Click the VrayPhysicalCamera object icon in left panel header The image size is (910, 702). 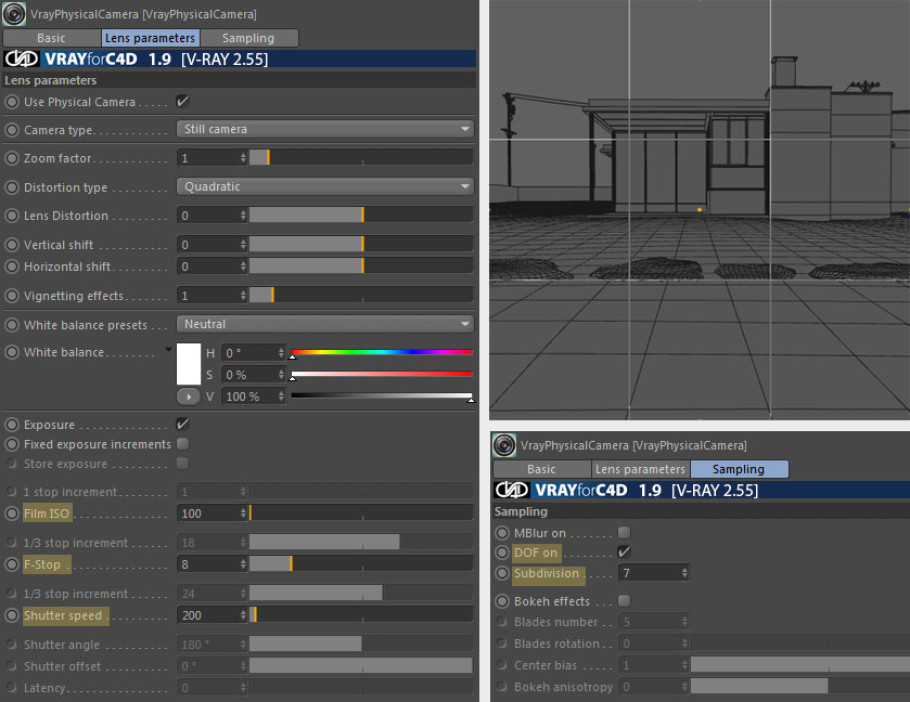(x=13, y=14)
